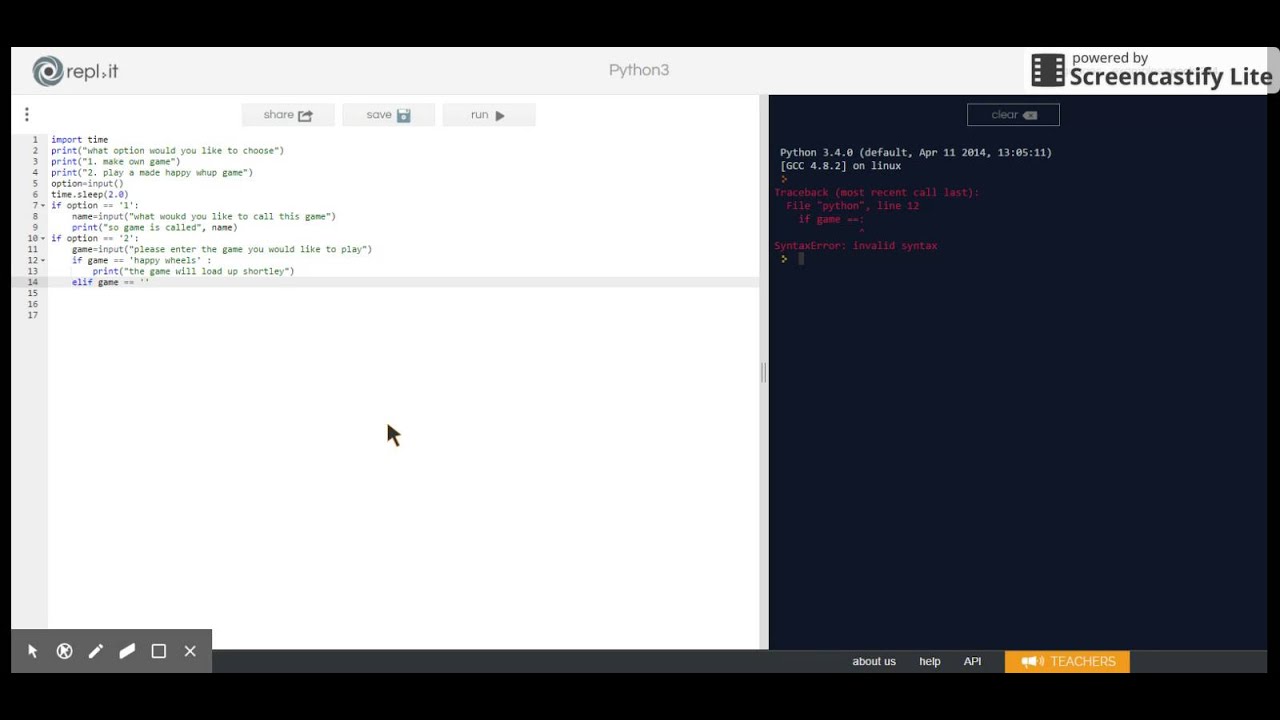Screen dimensions: 1280x720
Task: Click the 'what option would you like' print line
Action: click(x=168, y=151)
